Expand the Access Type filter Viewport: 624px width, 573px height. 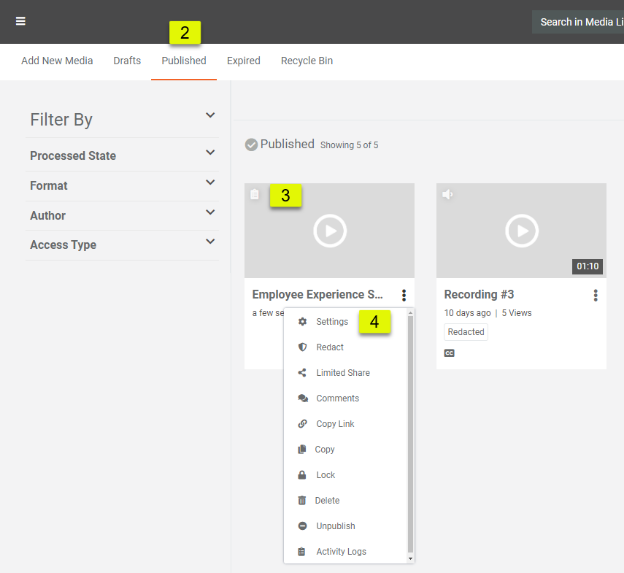coord(210,242)
